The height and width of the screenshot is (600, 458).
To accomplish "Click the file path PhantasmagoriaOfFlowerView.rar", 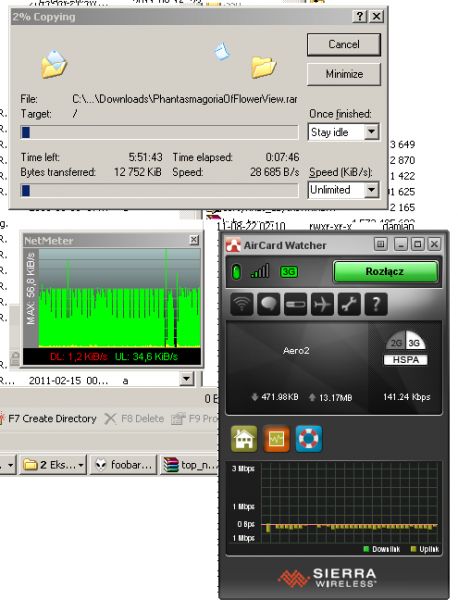I will click(185, 99).
